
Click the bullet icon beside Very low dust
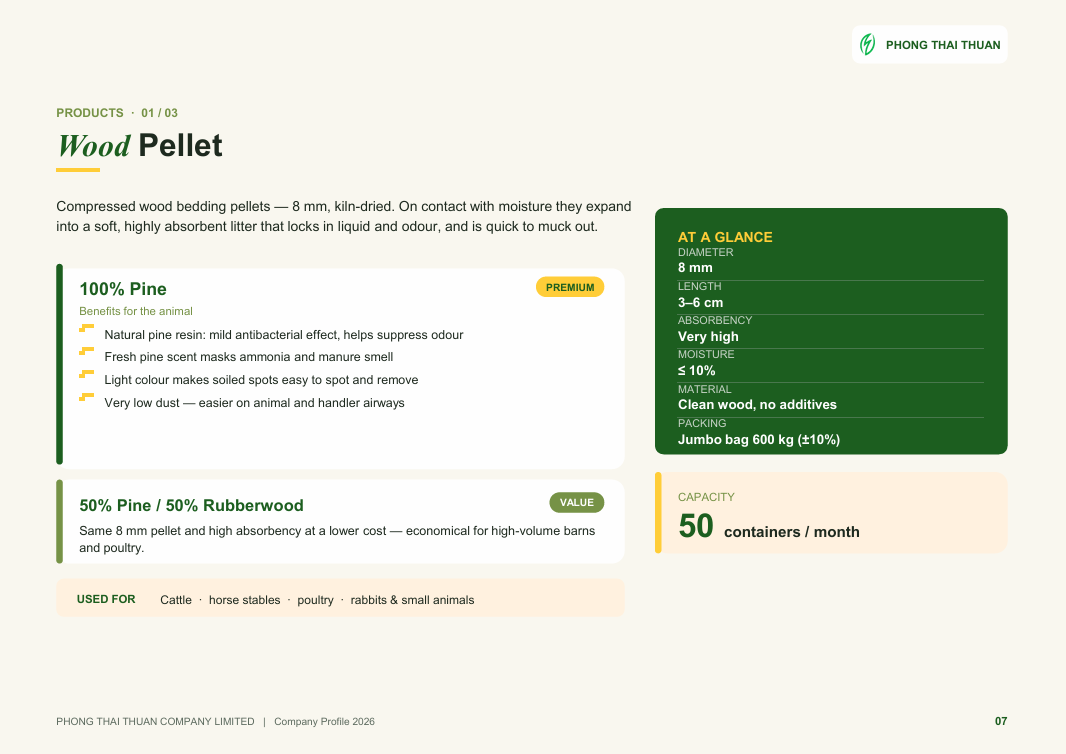86,396
